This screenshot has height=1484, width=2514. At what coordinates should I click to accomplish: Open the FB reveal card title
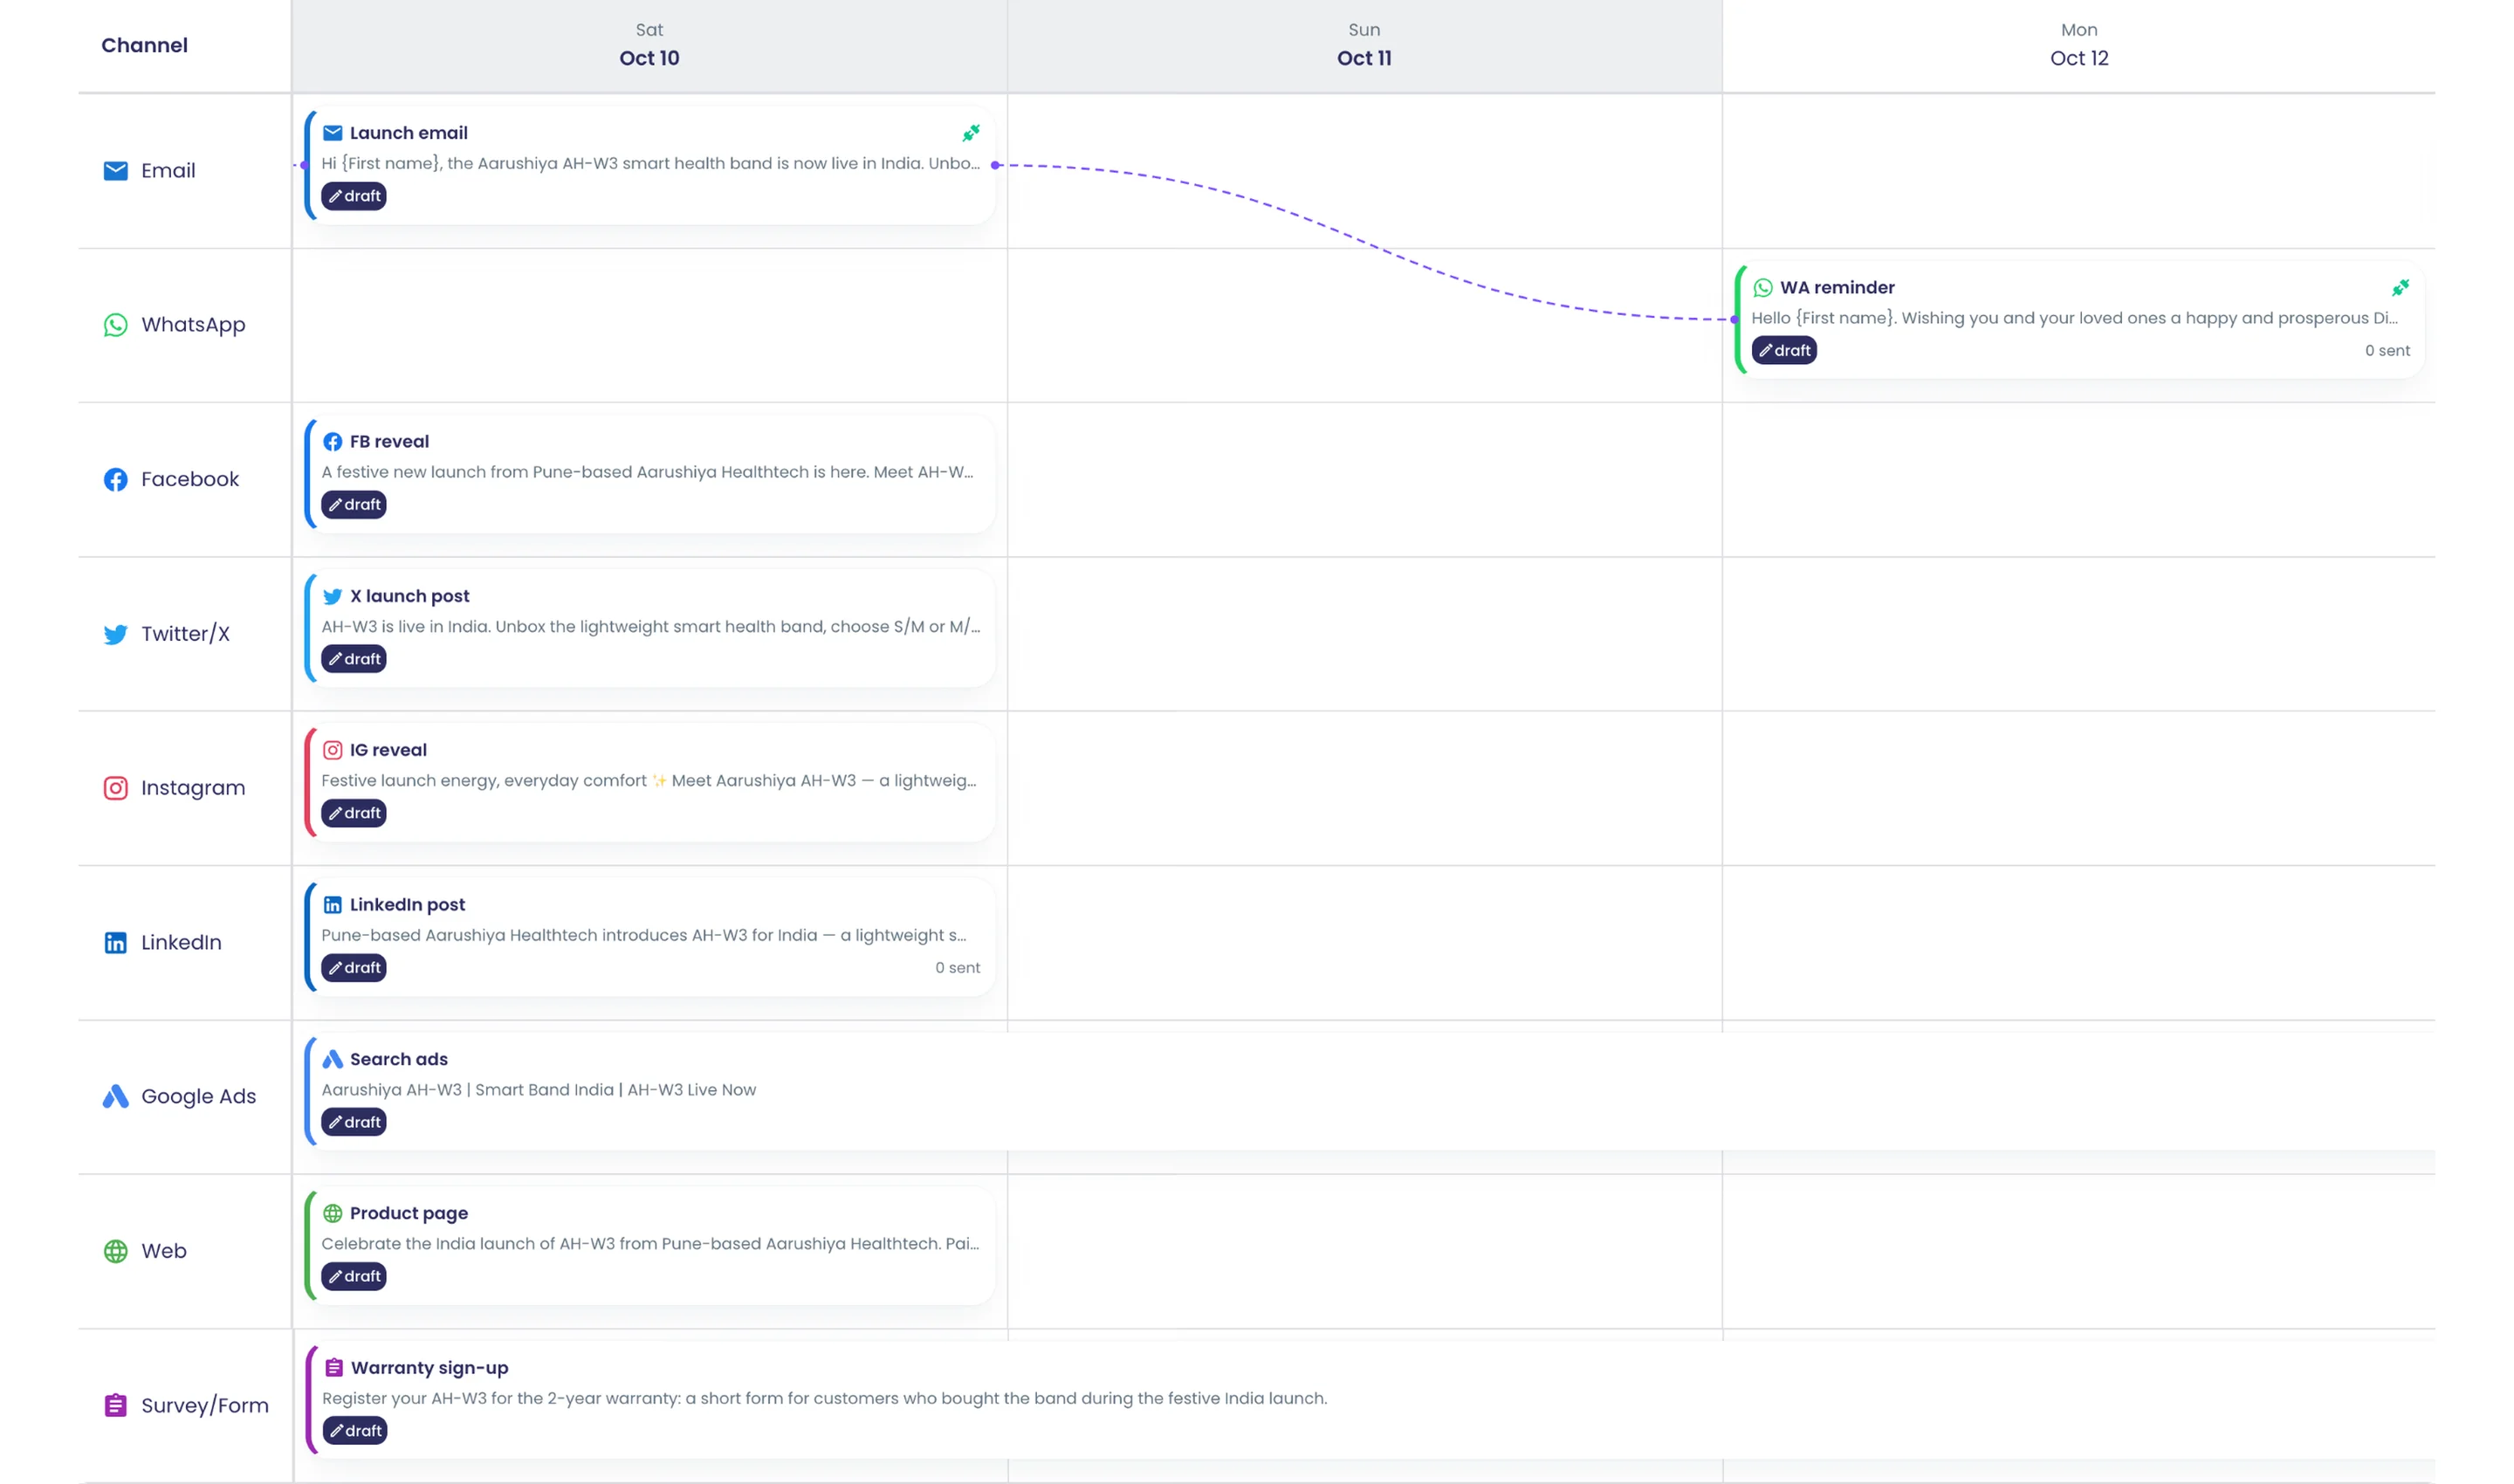click(389, 442)
